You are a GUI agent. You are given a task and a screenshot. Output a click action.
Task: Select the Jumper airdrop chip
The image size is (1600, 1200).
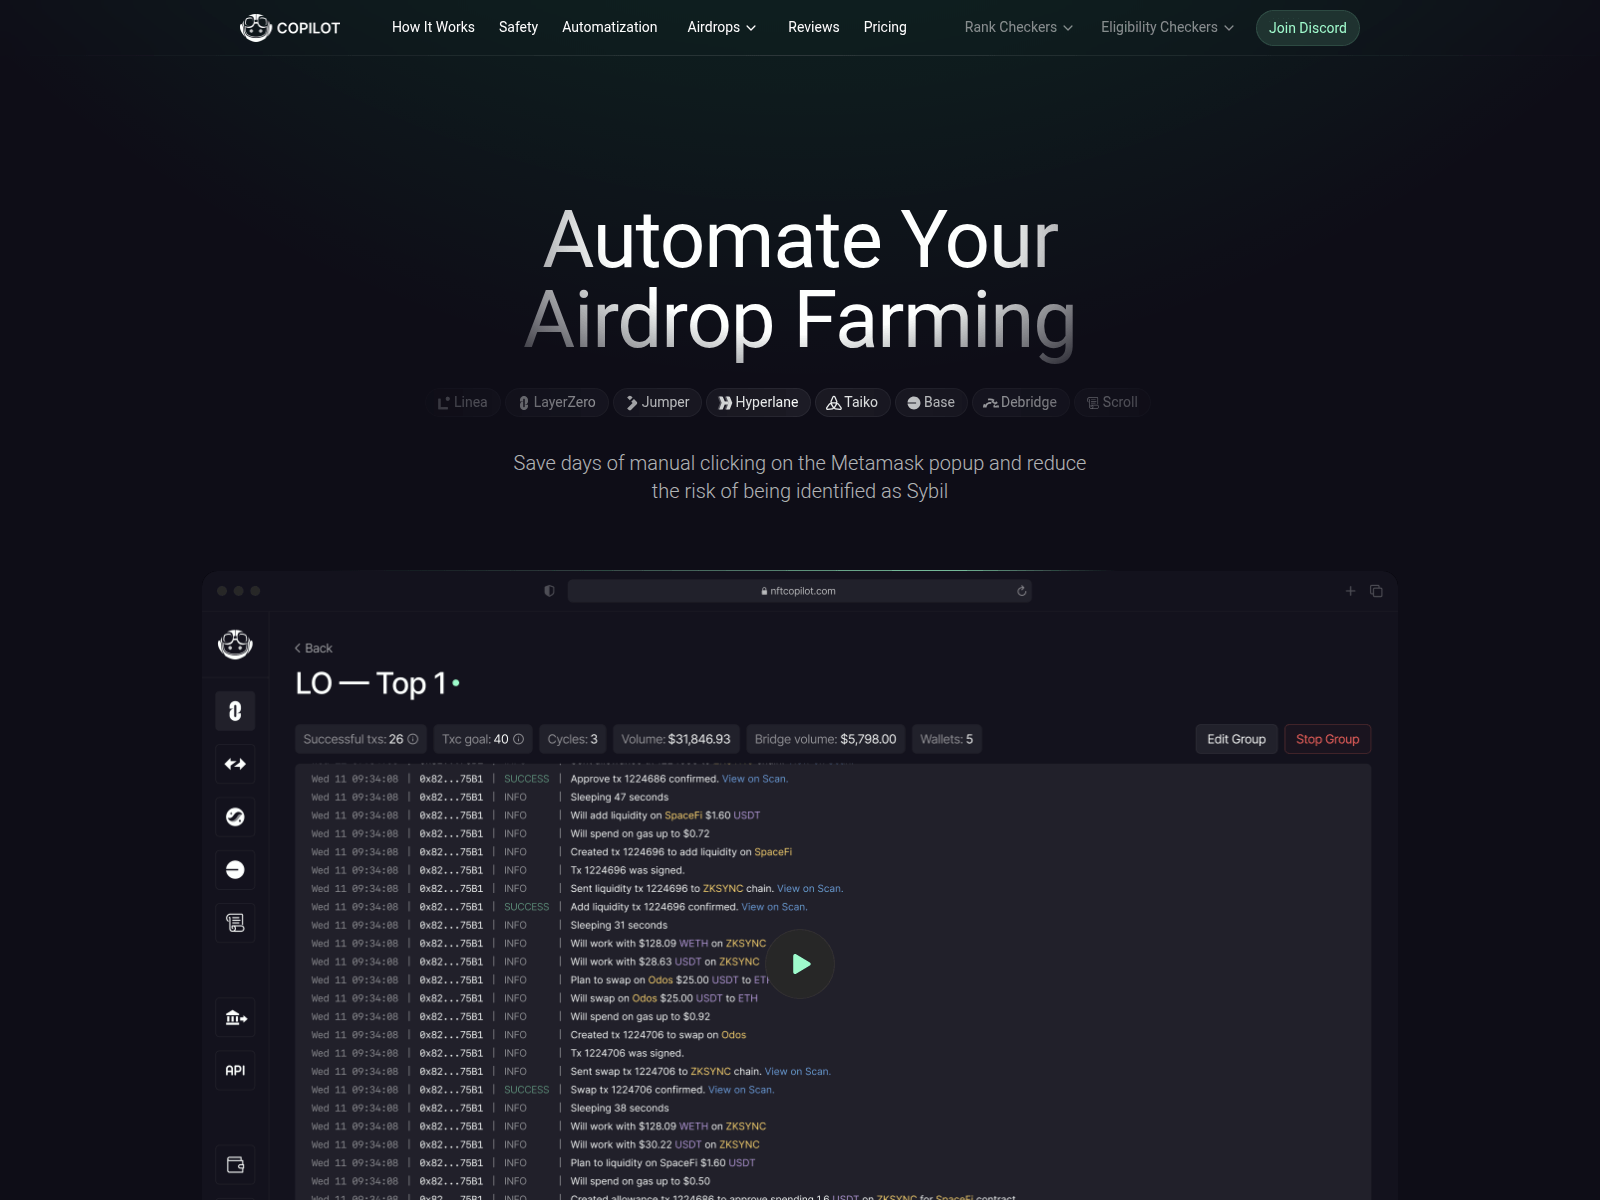[x=658, y=402]
